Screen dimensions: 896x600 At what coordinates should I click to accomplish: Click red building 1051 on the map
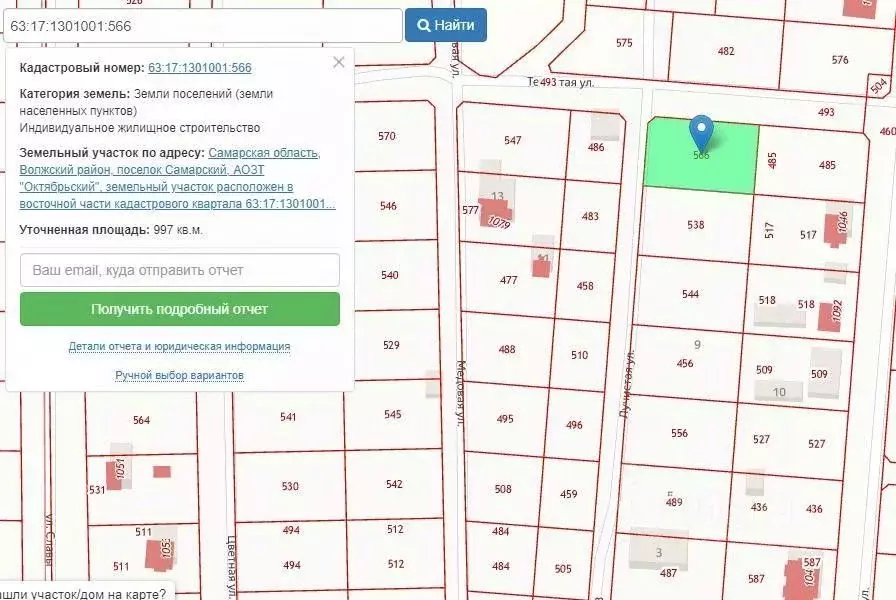(x=116, y=474)
